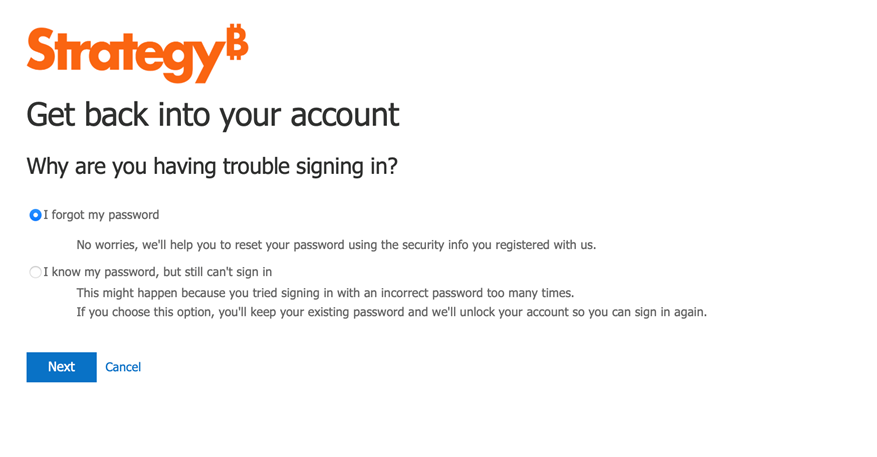
Task: Abort account recovery via Cancel
Action: click(x=123, y=367)
